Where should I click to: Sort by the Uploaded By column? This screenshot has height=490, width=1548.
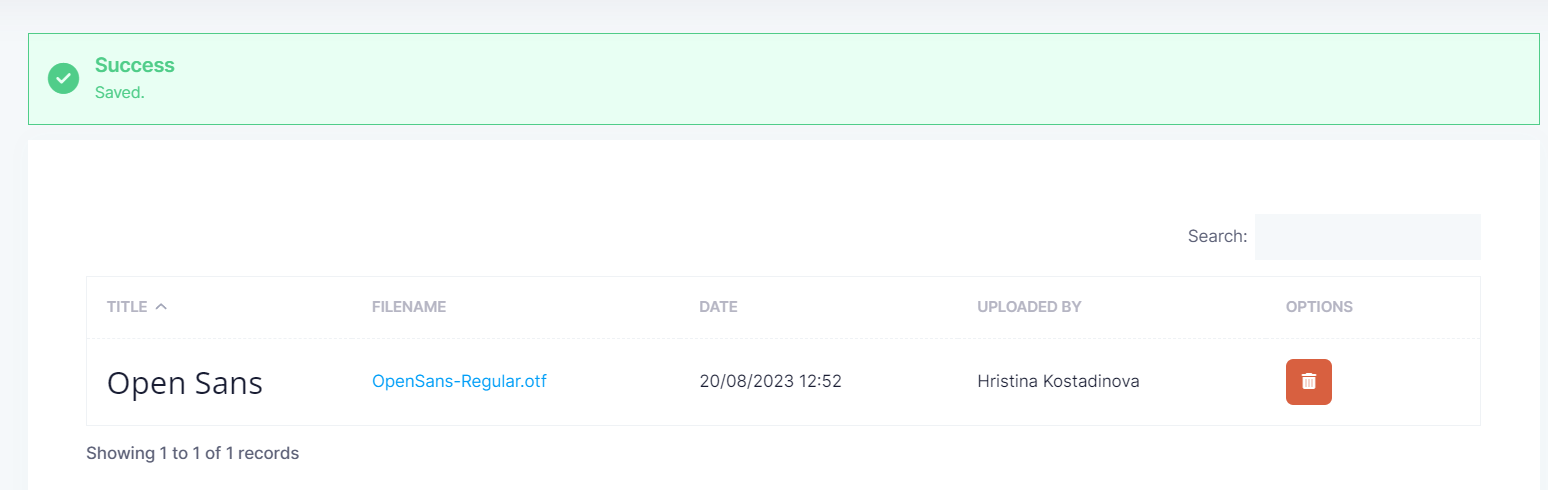pyautogui.click(x=1029, y=307)
